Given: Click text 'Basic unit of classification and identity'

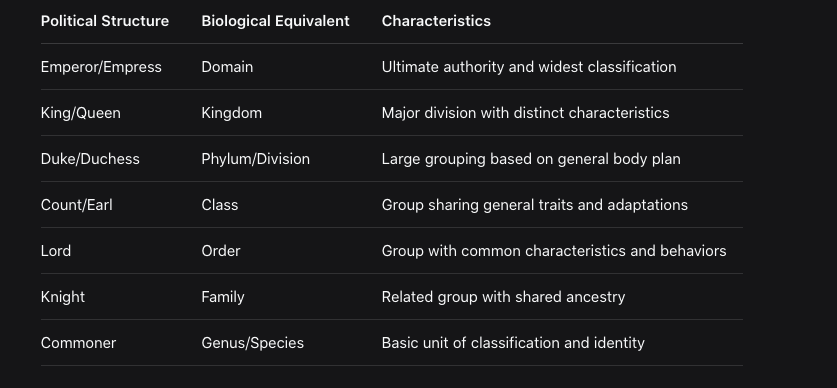Looking at the screenshot, I should coord(513,343).
